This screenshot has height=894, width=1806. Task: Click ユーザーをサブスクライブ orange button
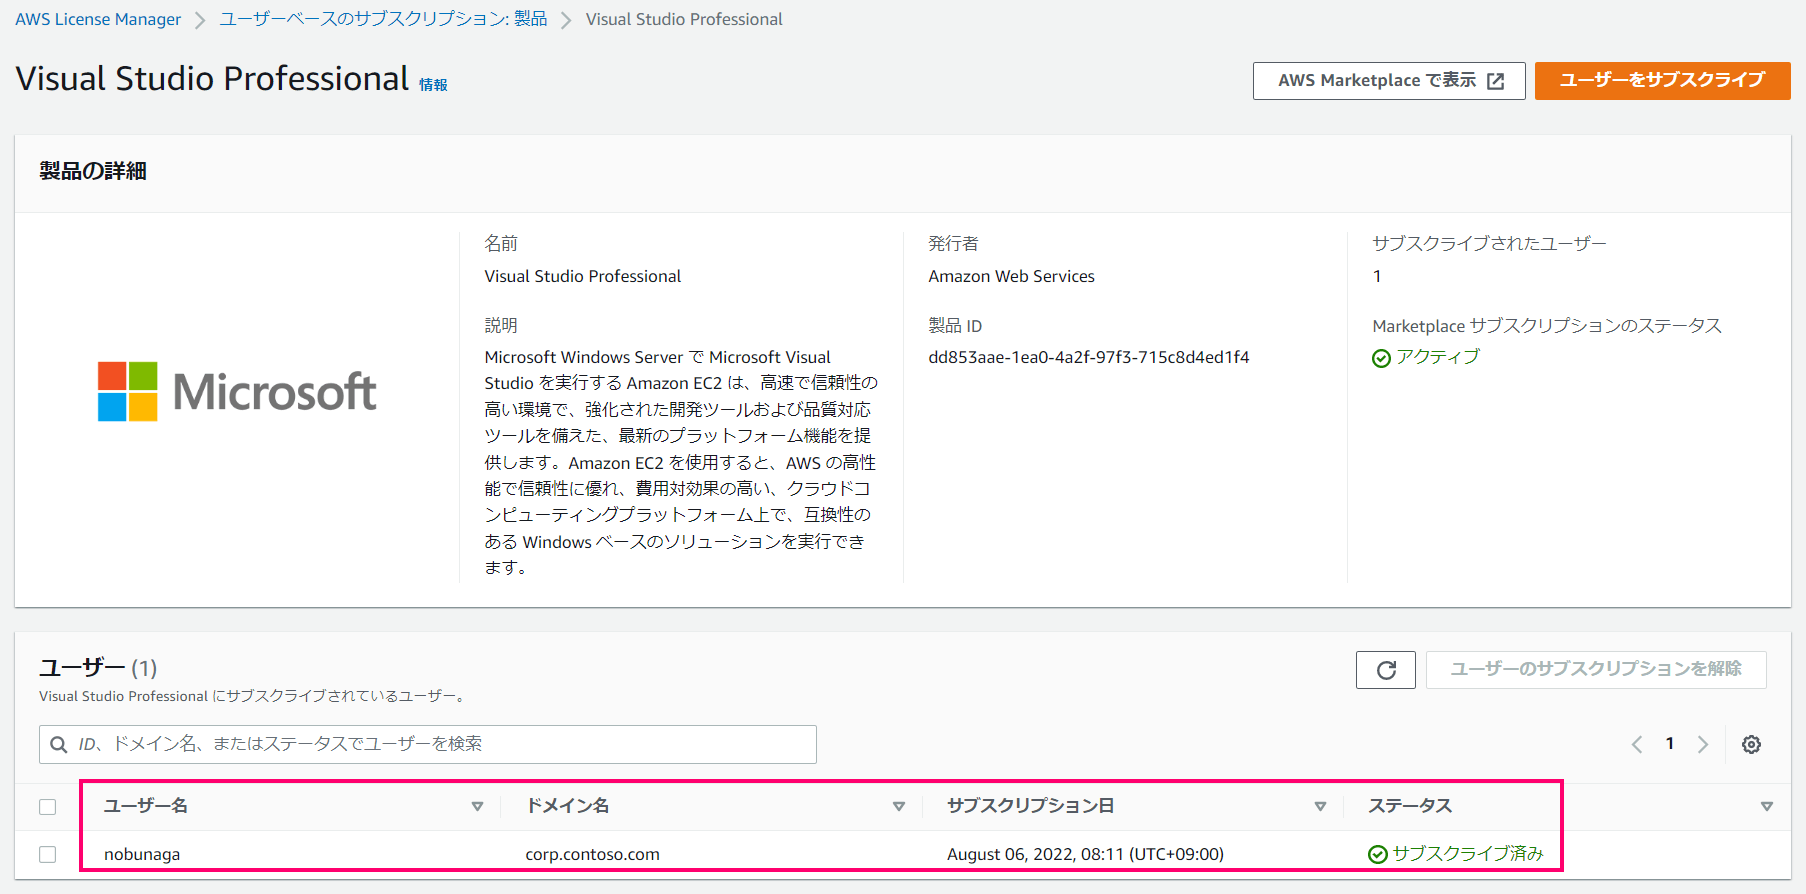pyautogui.click(x=1662, y=80)
